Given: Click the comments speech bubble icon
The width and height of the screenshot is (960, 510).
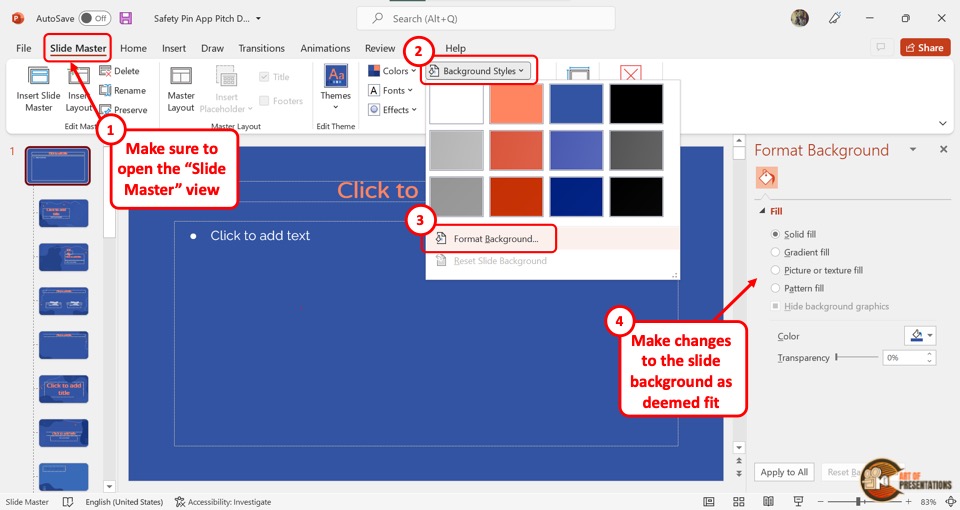Looking at the screenshot, I should coord(880,47).
